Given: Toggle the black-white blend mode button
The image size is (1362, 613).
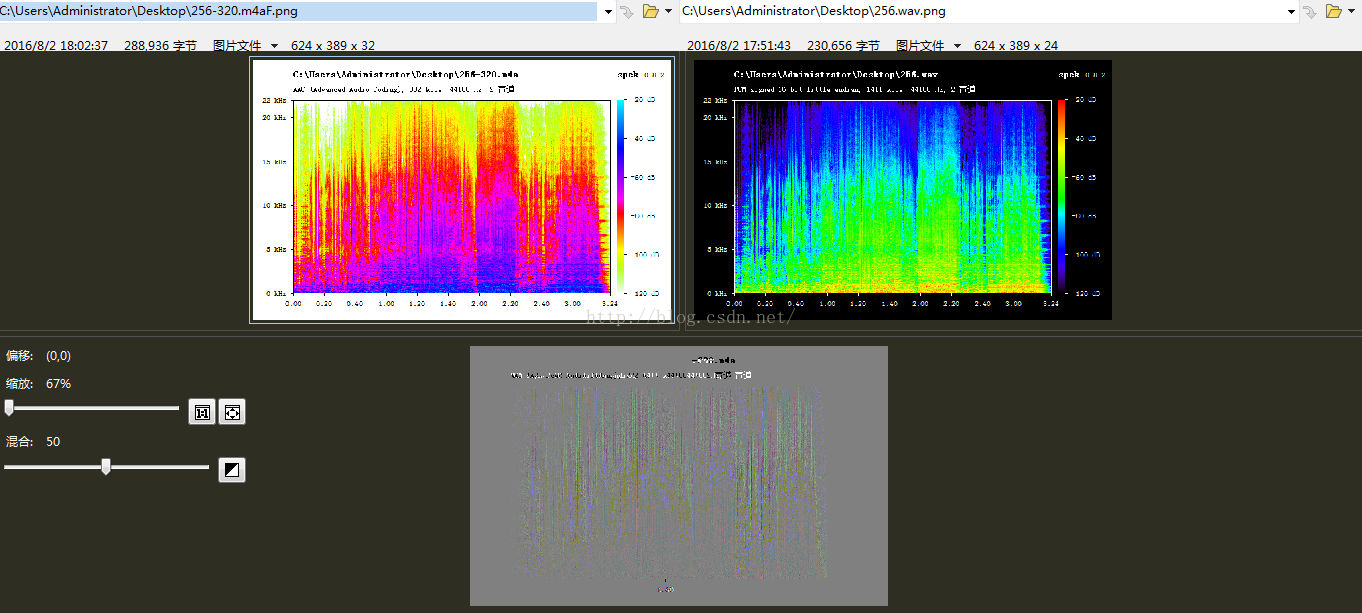Looking at the screenshot, I should [232, 470].
